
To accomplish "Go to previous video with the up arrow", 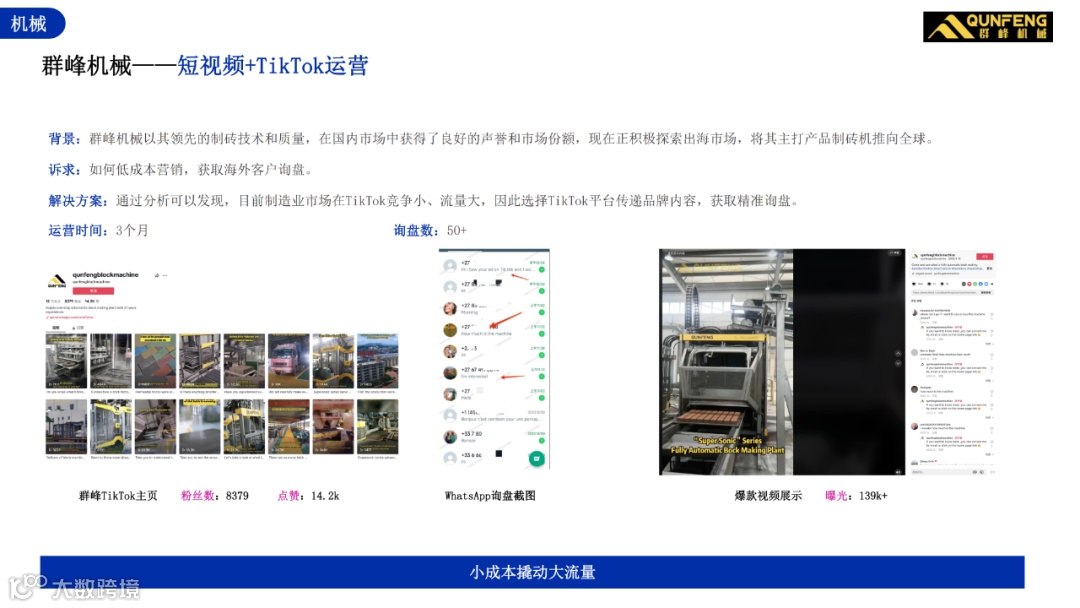I will click(897, 353).
